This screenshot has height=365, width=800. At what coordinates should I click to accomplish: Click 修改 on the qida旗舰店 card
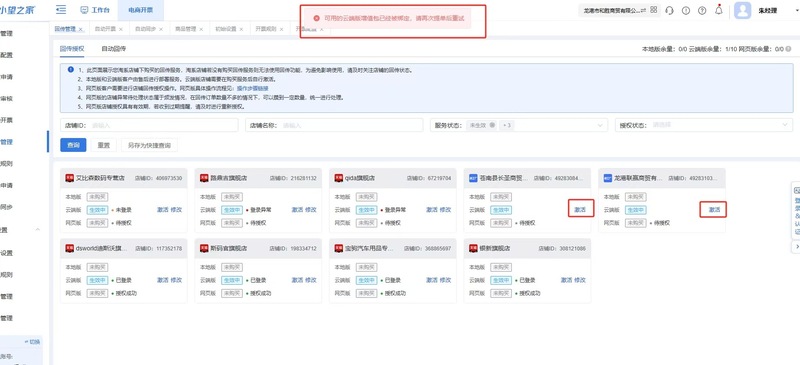point(445,210)
